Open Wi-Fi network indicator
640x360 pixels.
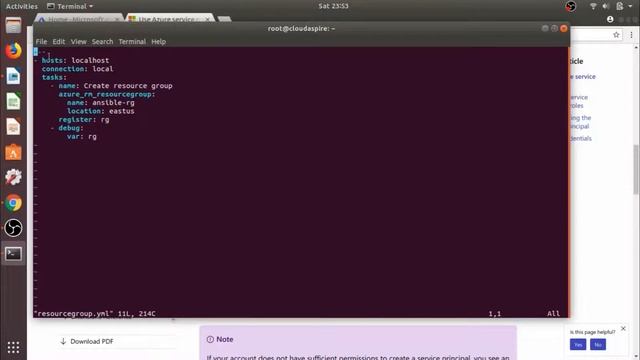click(593, 6)
